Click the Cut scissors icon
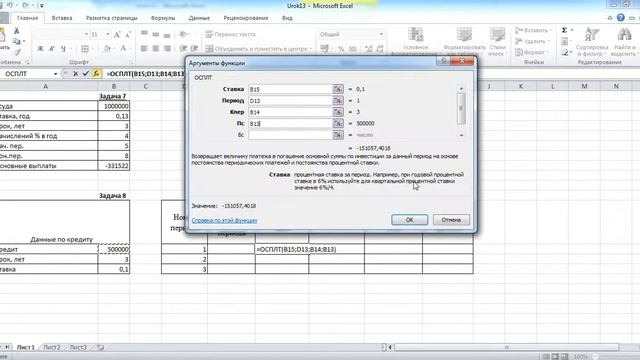Image resolution: width=640 pixels, height=360 pixels. click(x=17, y=31)
